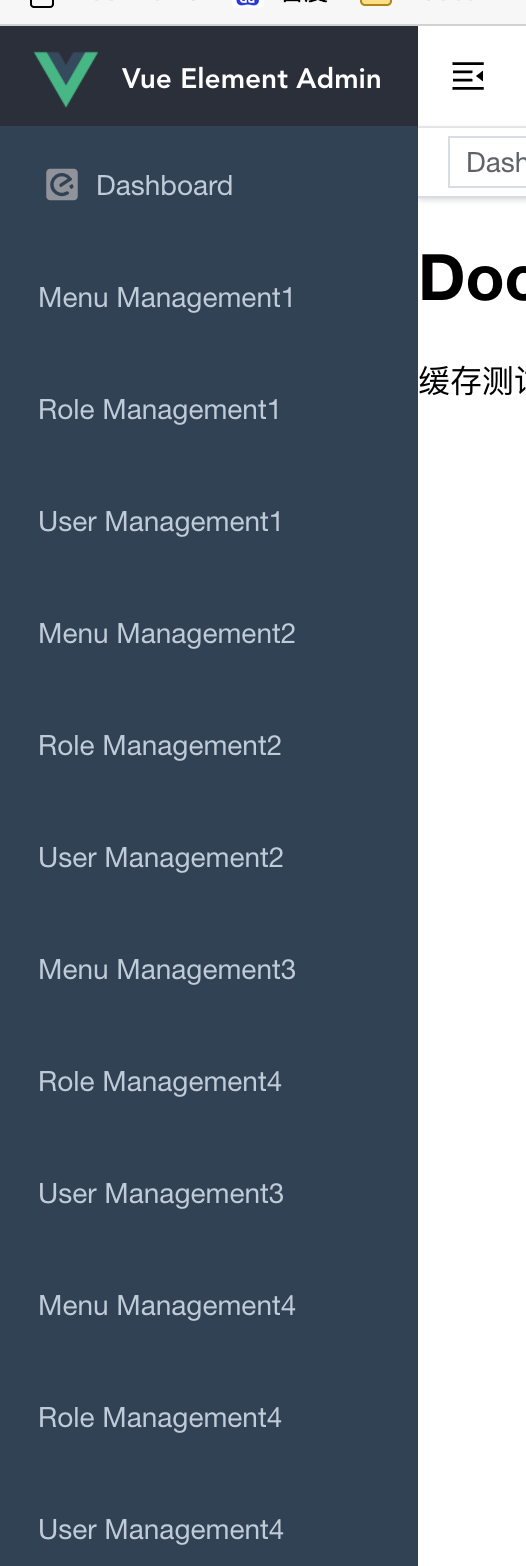Image resolution: width=526 pixels, height=1566 pixels.
Task: Open User Management2 page
Action: pos(209,857)
